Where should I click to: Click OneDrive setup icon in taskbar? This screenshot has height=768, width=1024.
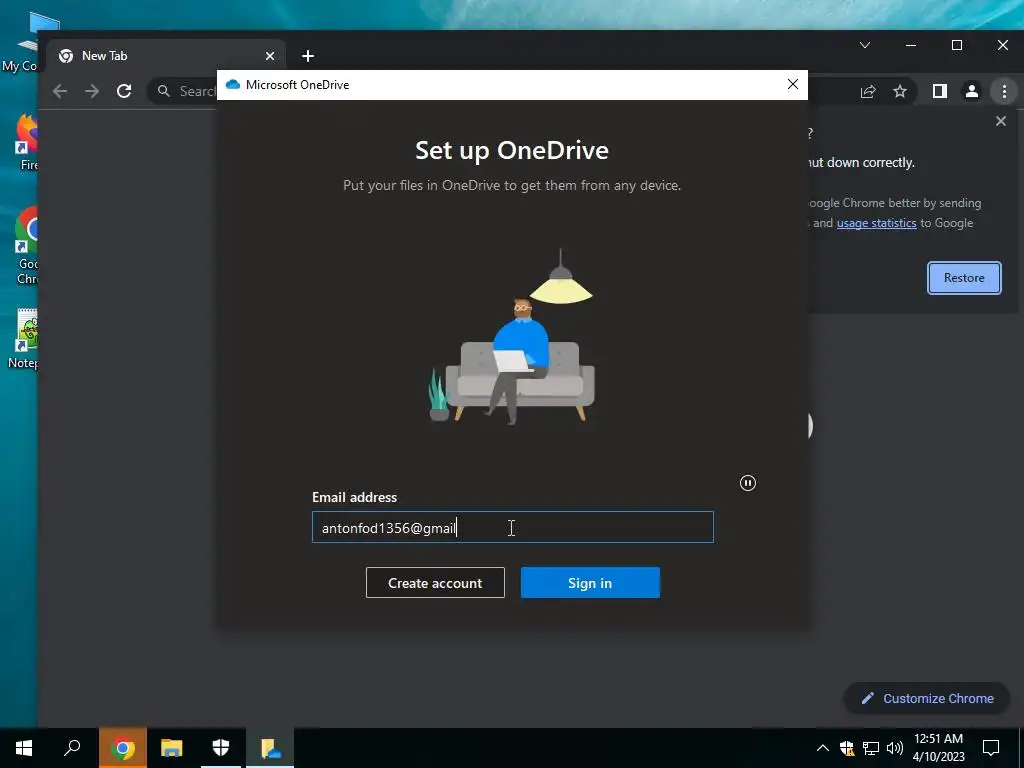(x=270, y=748)
